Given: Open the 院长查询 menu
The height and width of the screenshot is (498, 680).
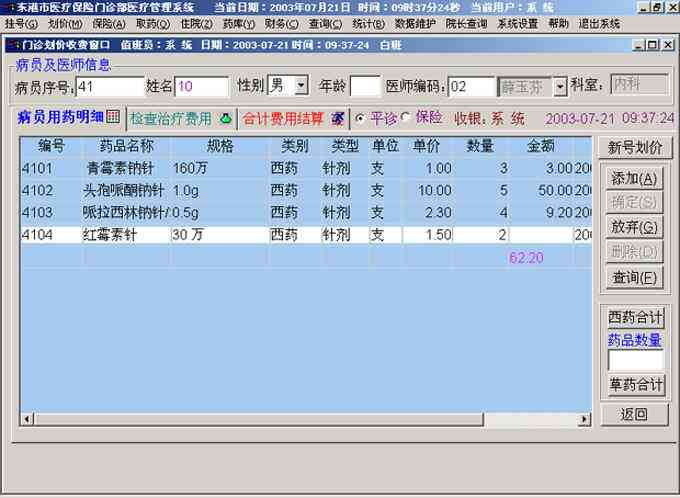Looking at the screenshot, I should pos(466,23).
